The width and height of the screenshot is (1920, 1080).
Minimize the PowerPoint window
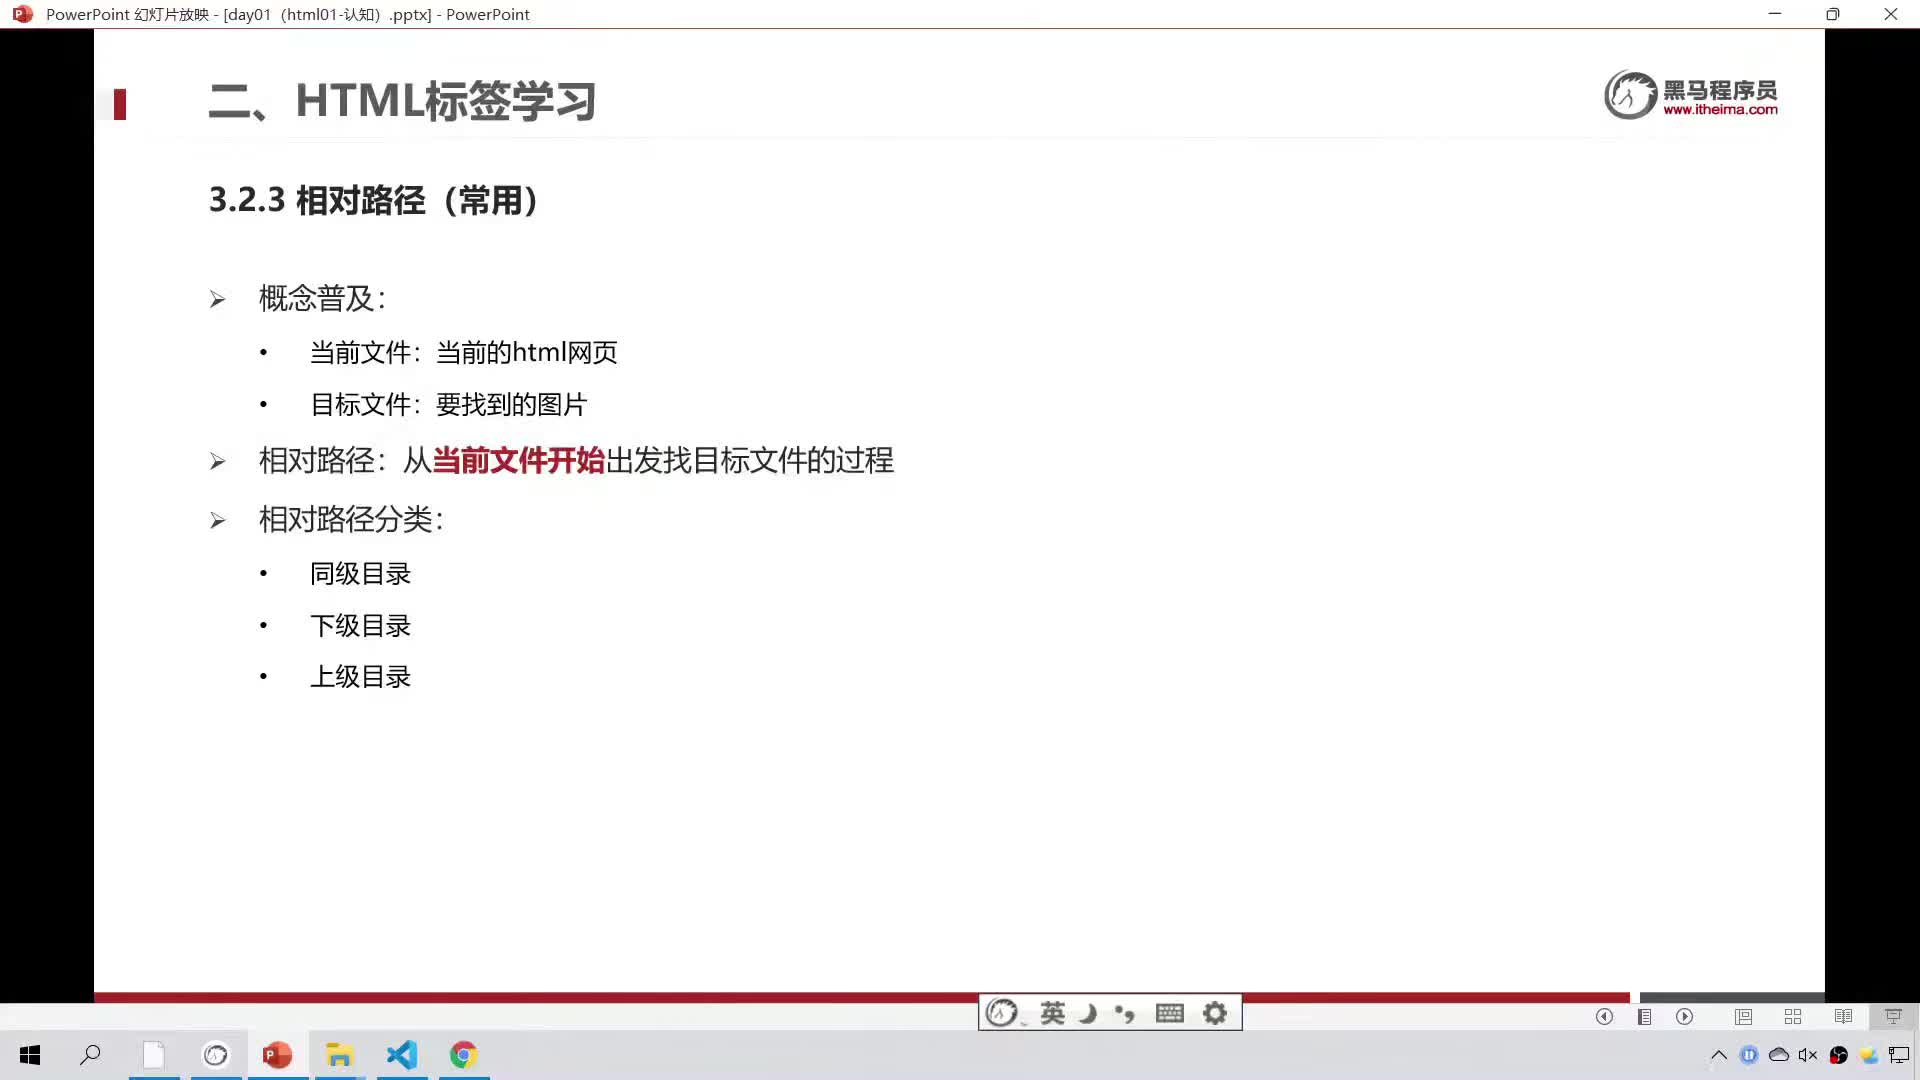(1775, 14)
